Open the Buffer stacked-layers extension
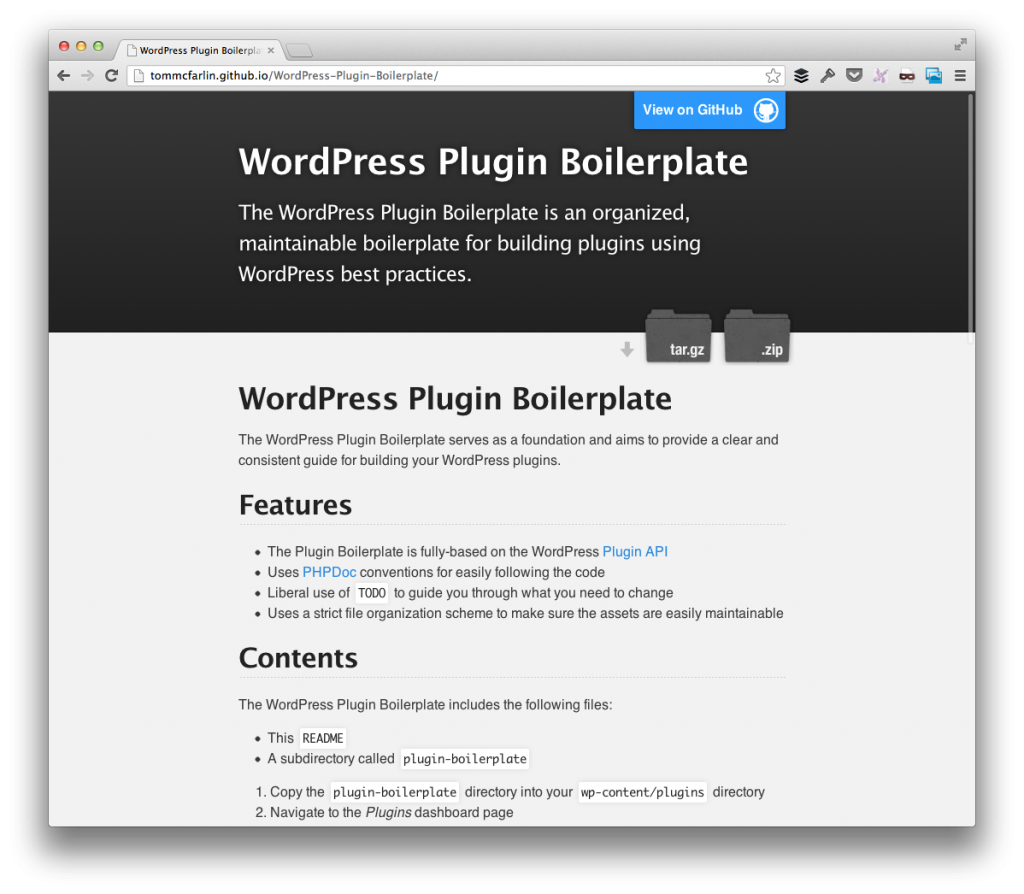The width and height of the screenshot is (1024, 894). 801,76
